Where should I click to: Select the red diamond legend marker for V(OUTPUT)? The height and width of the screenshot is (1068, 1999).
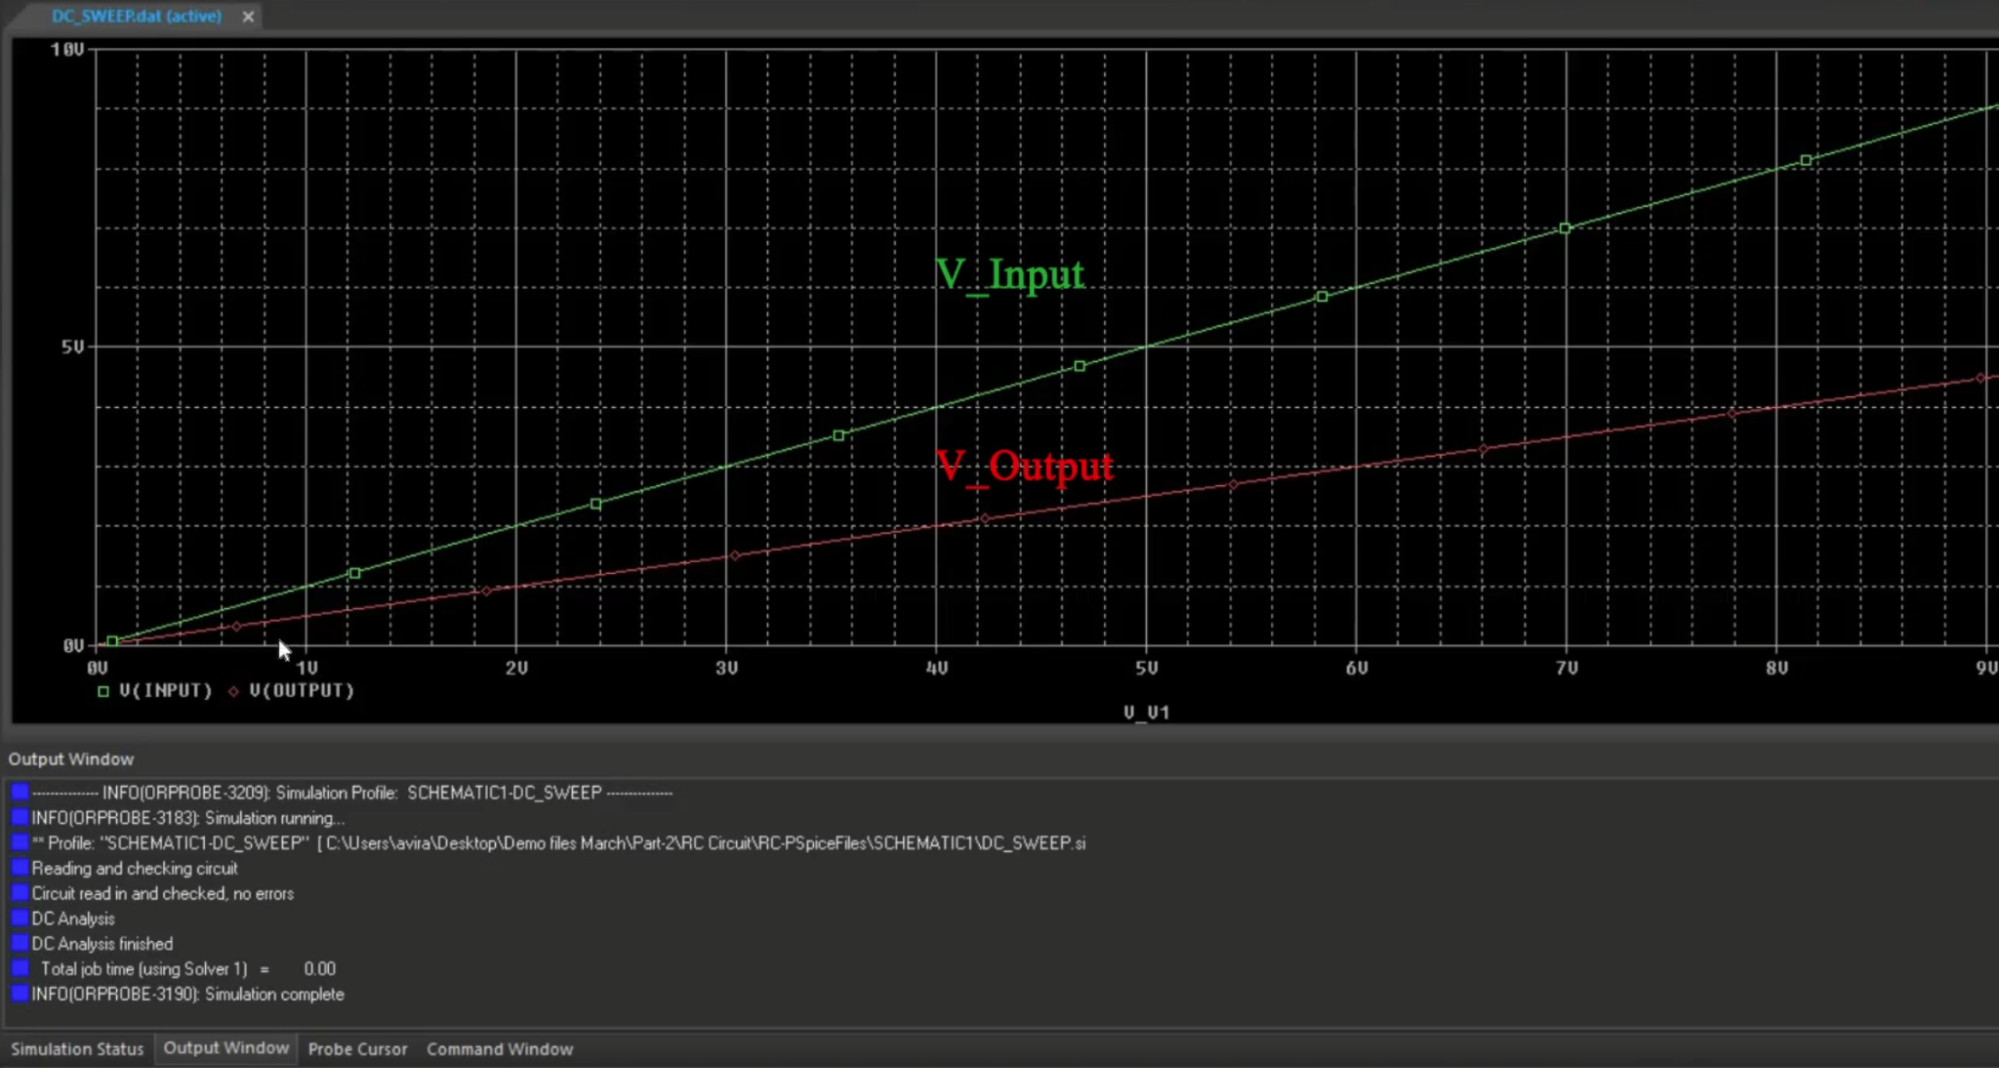(234, 690)
